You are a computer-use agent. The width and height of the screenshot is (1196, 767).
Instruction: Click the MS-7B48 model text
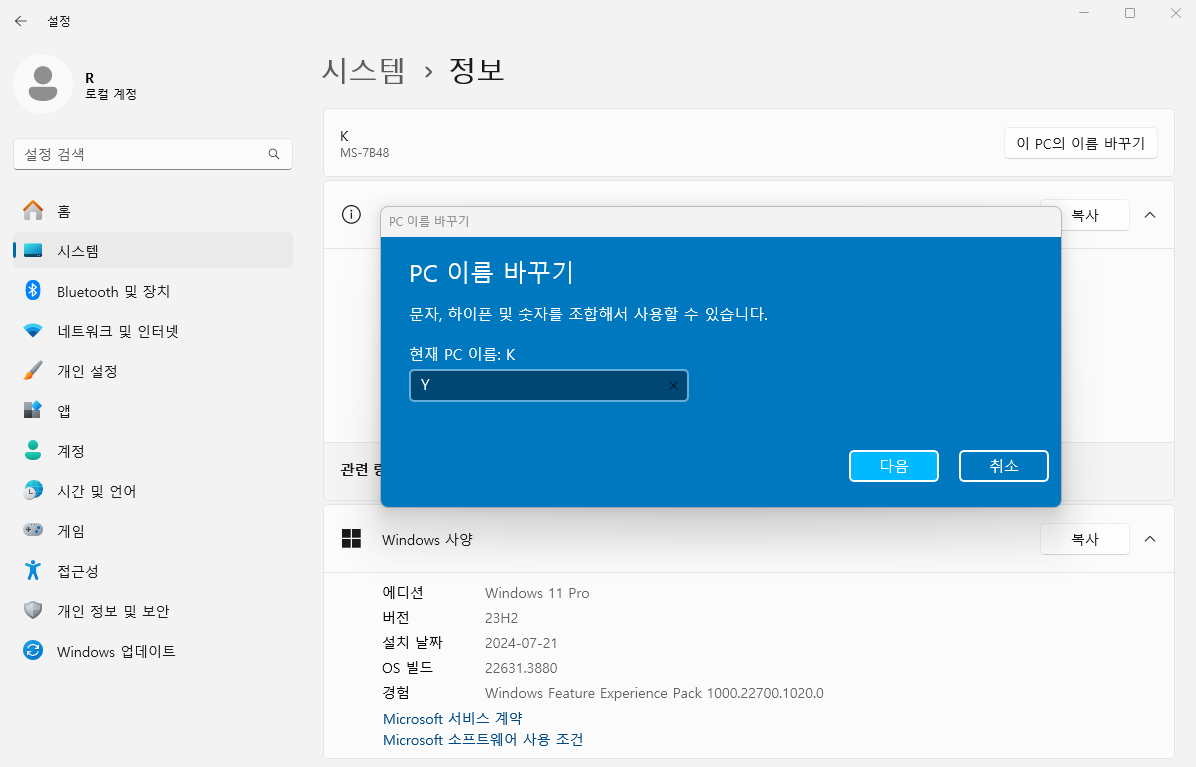point(365,152)
